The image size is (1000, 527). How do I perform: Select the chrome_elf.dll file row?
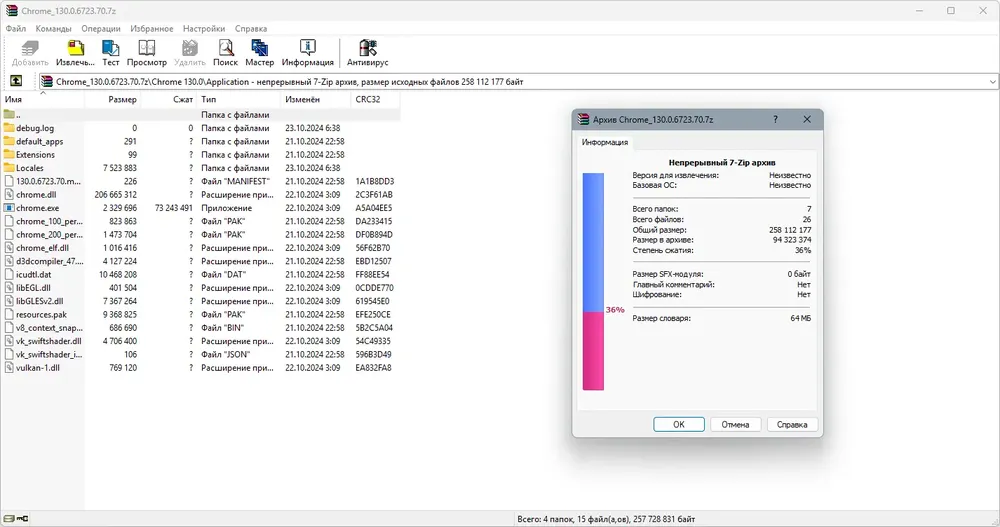click(201, 248)
